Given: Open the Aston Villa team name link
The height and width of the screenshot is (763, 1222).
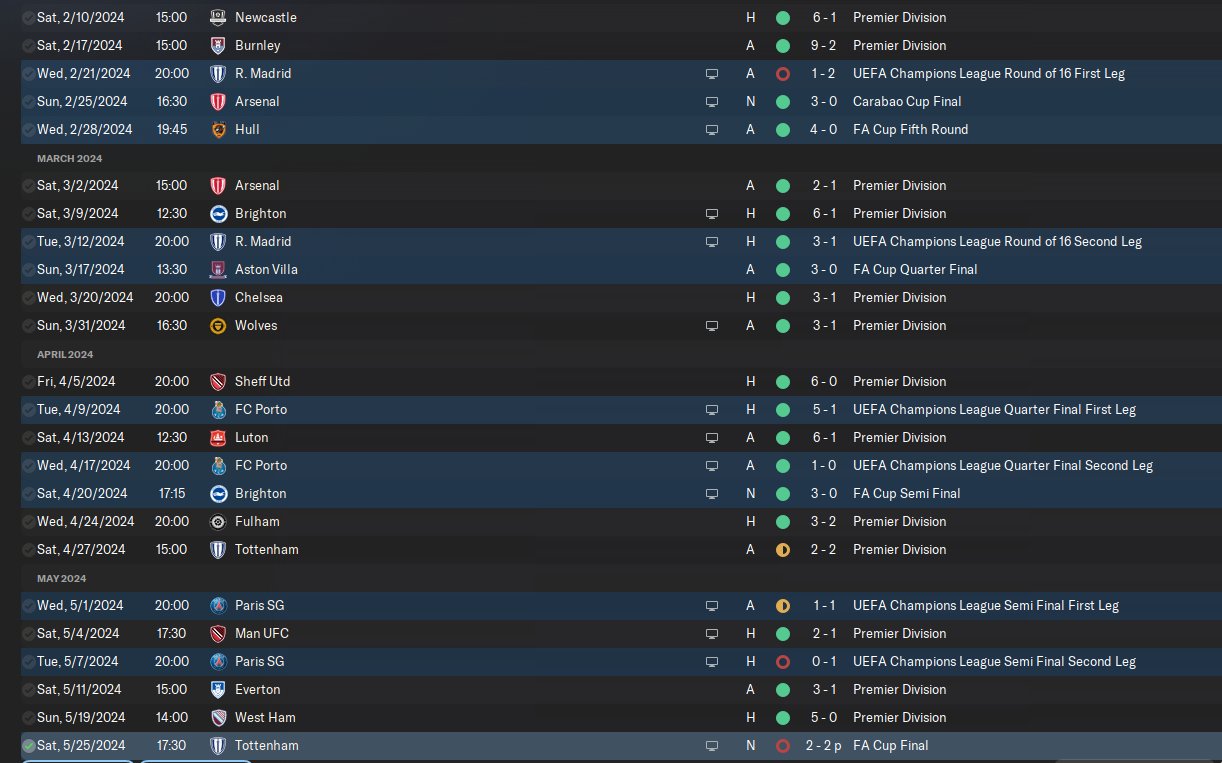Looking at the screenshot, I should (x=266, y=269).
